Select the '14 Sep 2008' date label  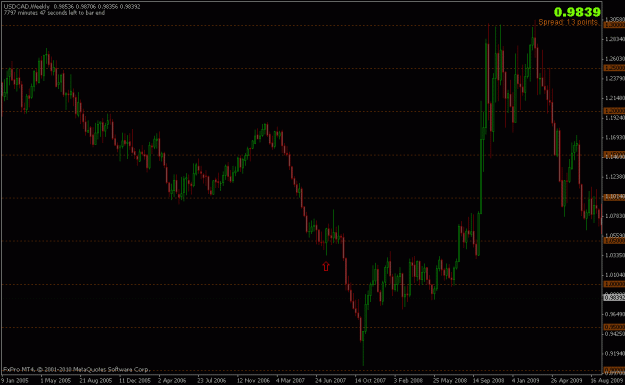[x=489, y=381]
